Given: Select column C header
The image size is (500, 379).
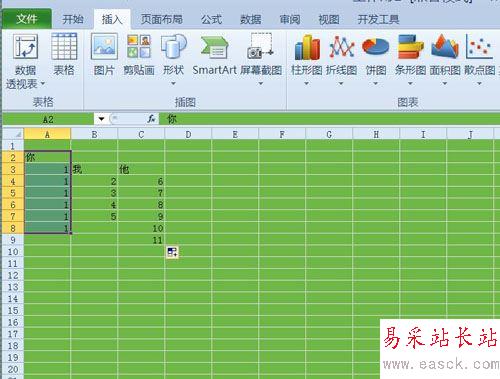Looking at the screenshot, I should pos(141,134).
